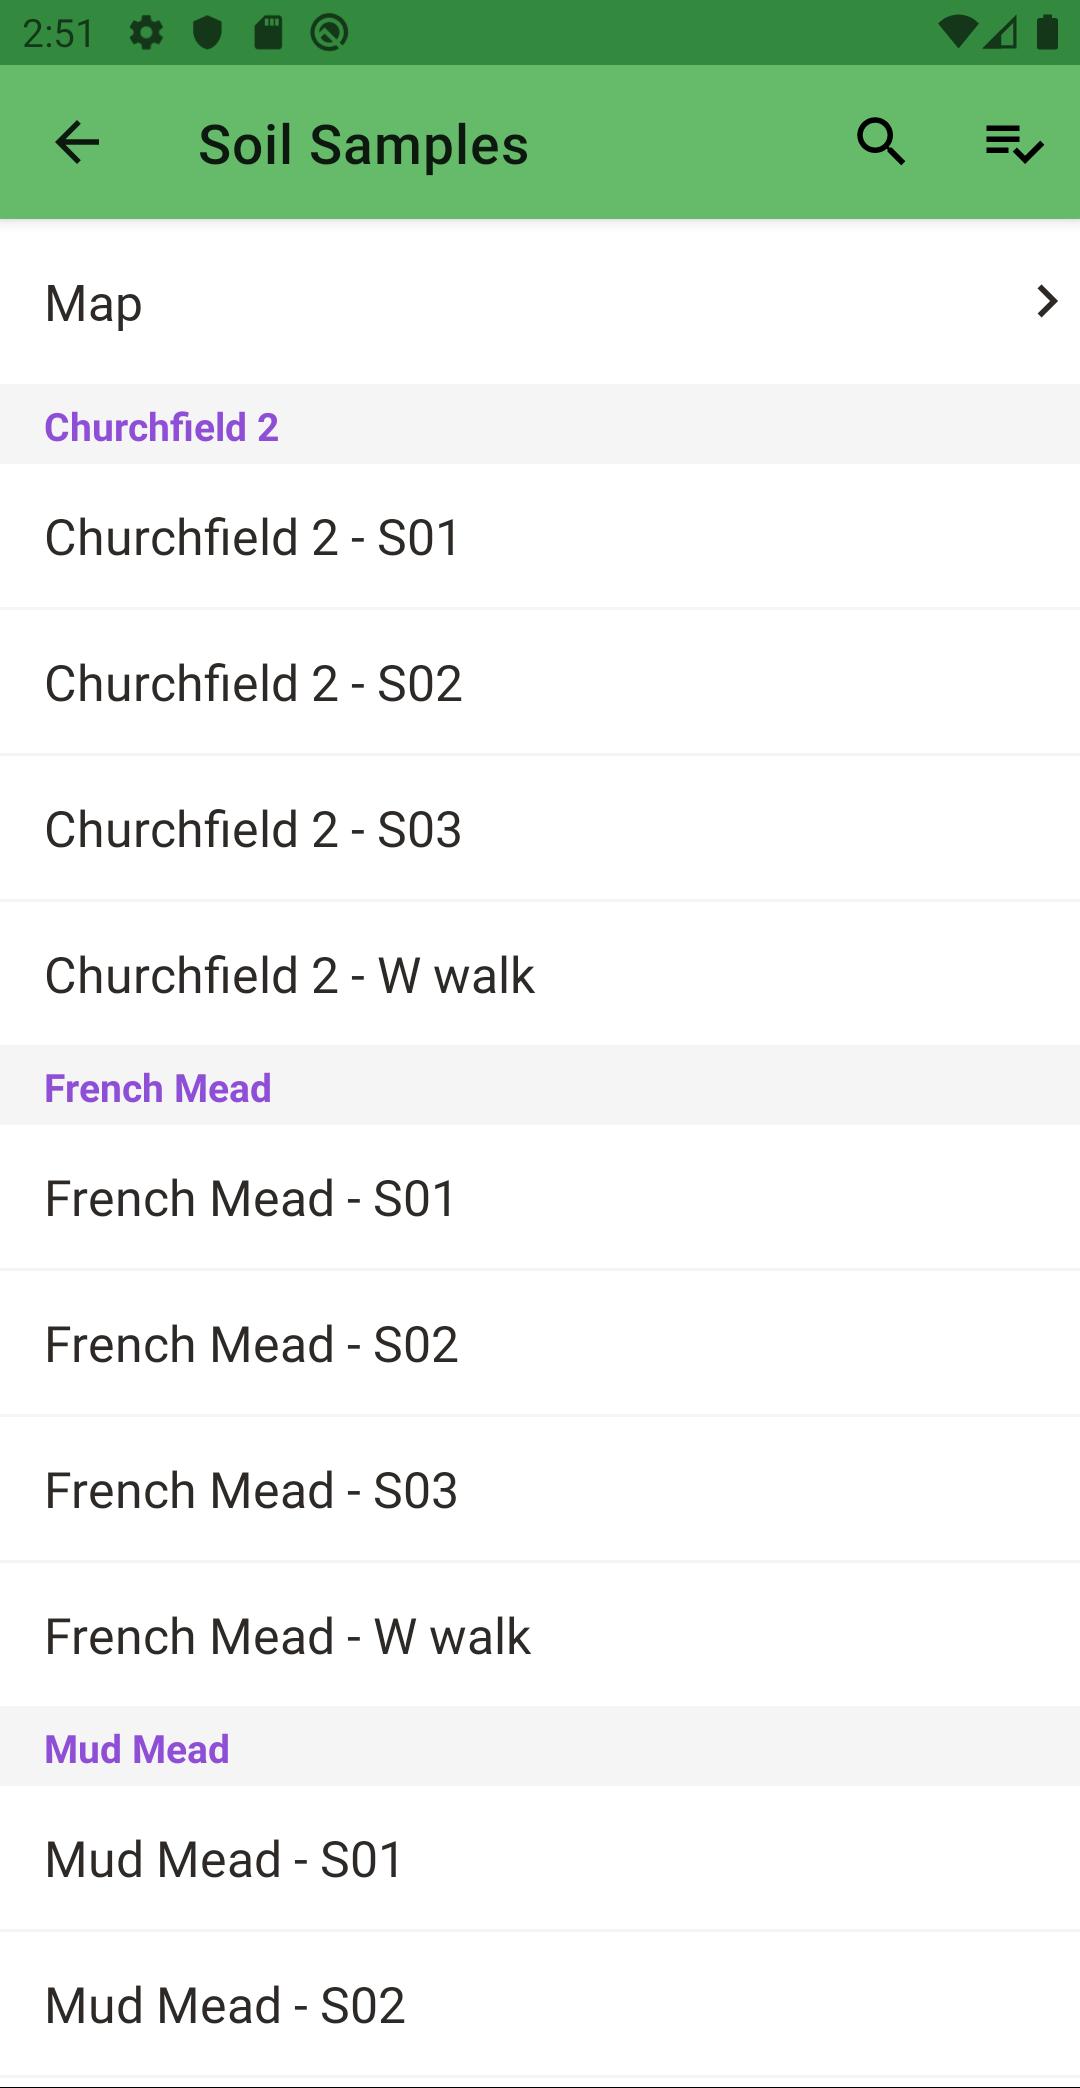Image resolution: width=1080 pixels, height=2088 pixels.
Task: Select Churchfield 2 - S02 sample
Action: coord(540,683)
